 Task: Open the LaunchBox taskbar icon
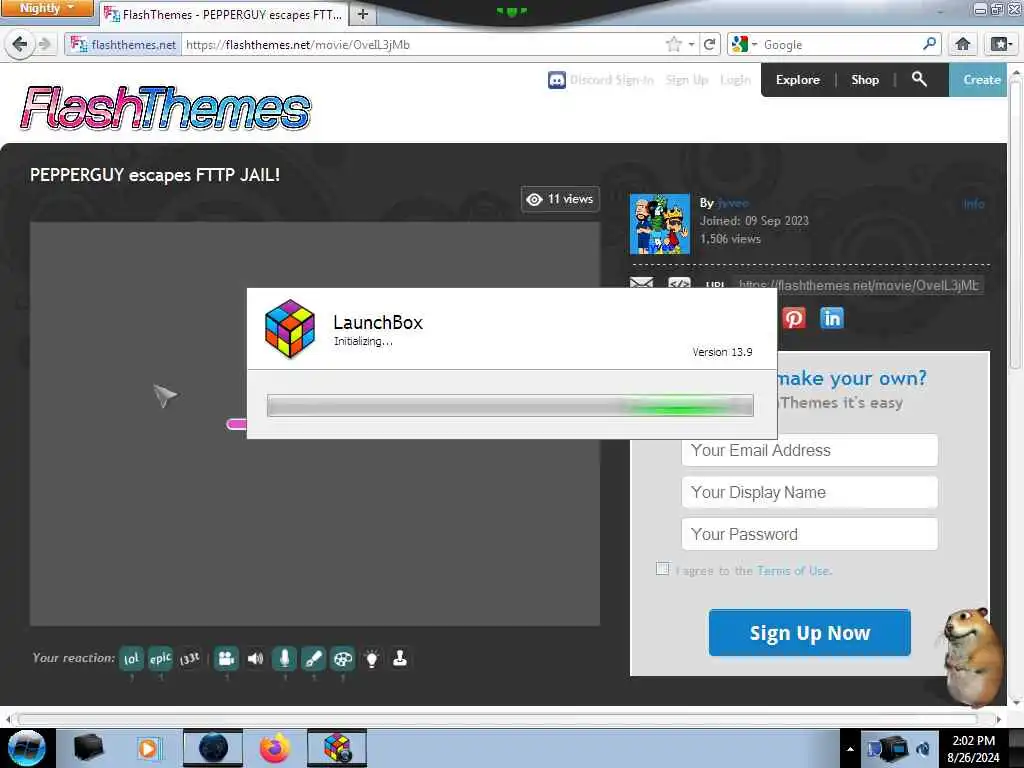[x=337, y=748]
